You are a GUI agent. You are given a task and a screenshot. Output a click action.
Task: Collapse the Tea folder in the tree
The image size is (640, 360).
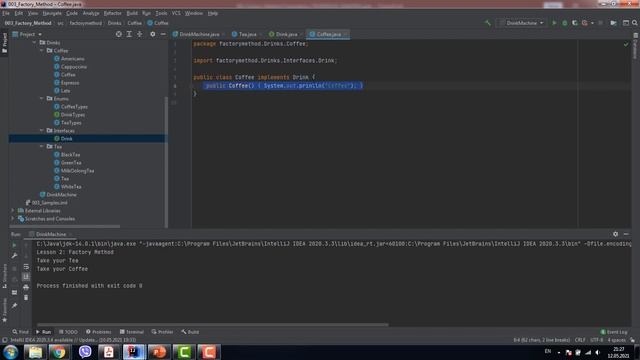pyautogui.click(x=42, y=146)
